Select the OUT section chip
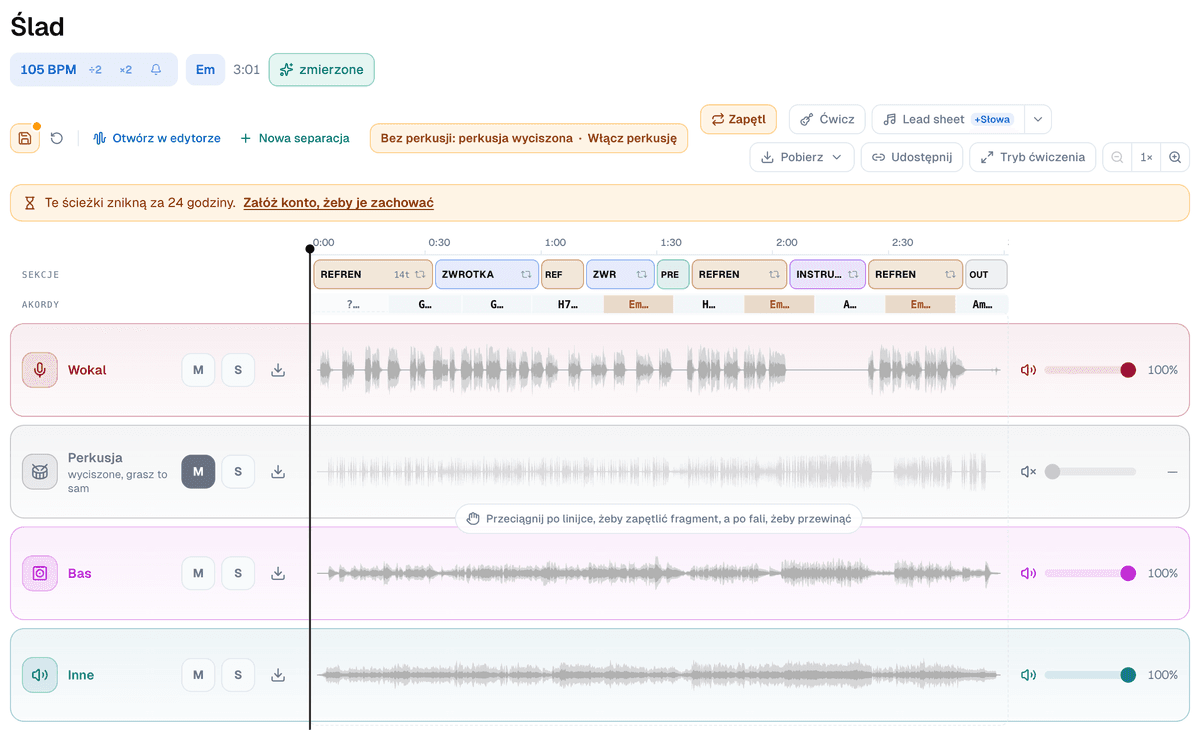 point(986,274)
